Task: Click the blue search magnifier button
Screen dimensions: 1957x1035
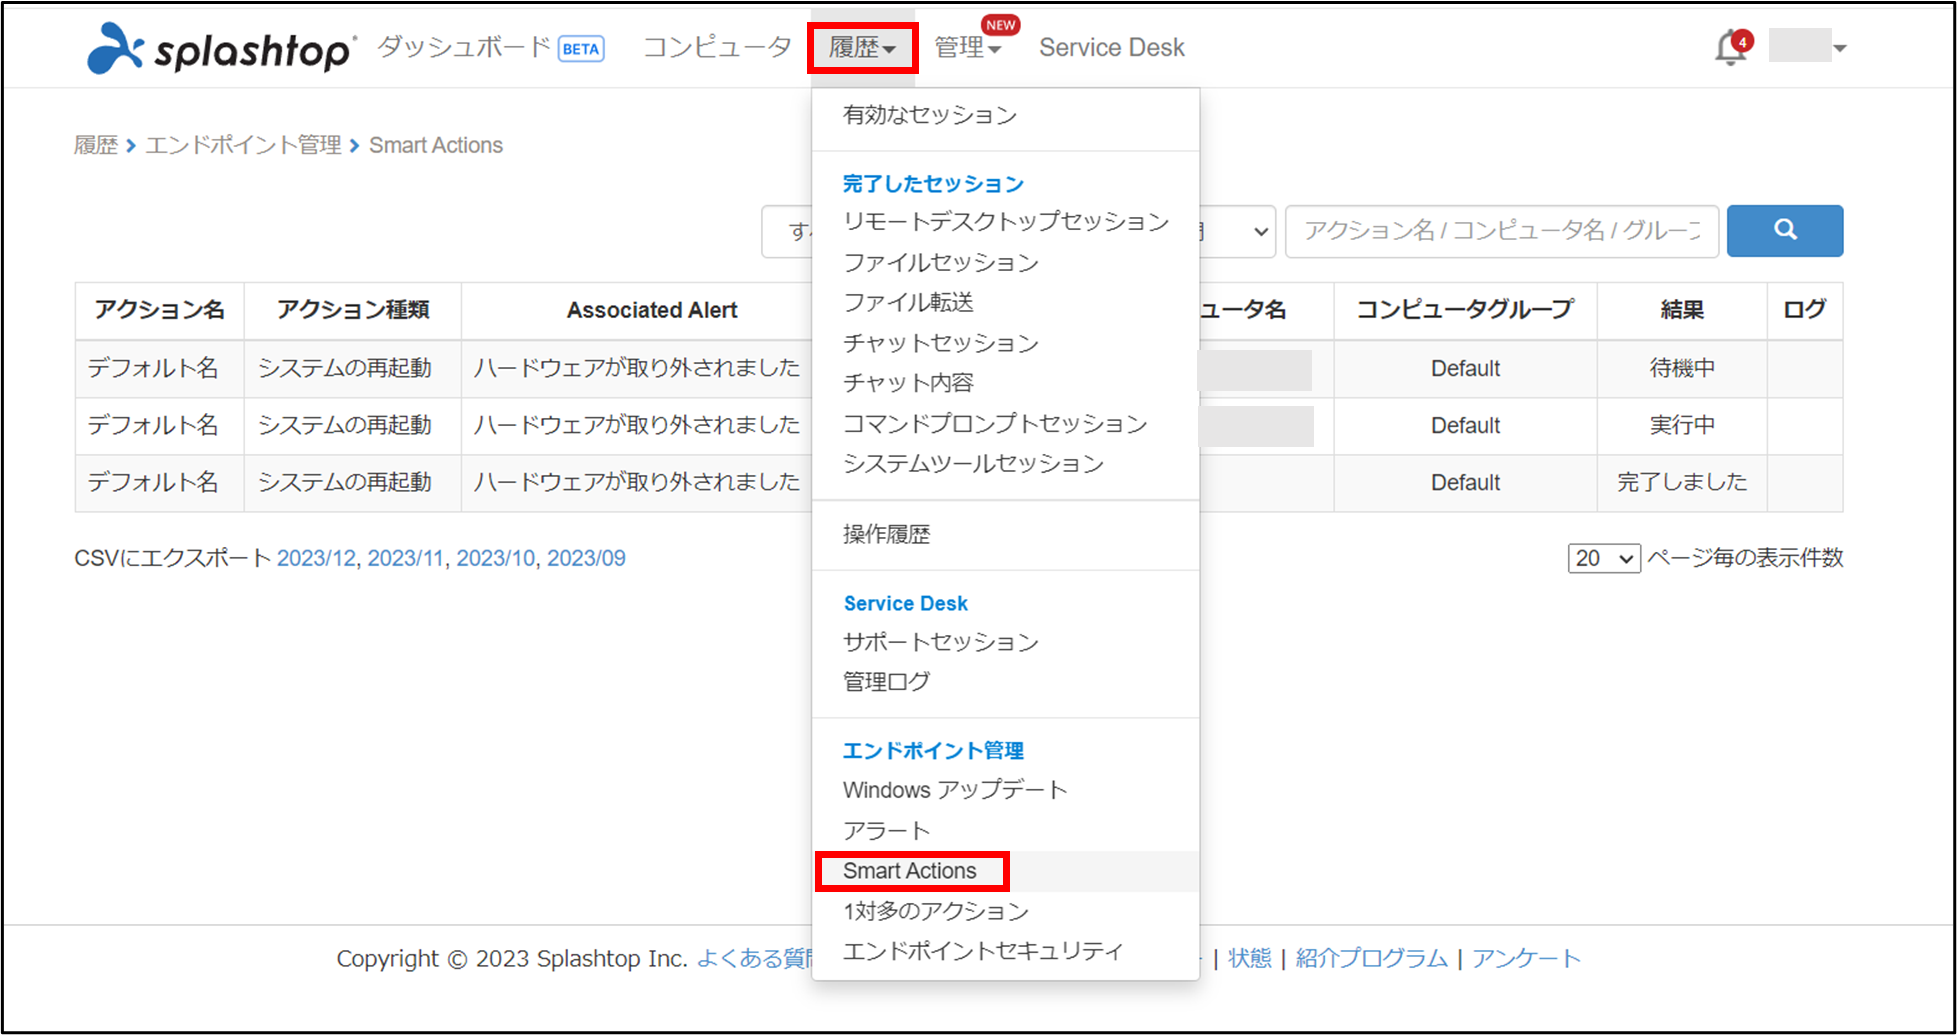Action: tap(1785, 231)
